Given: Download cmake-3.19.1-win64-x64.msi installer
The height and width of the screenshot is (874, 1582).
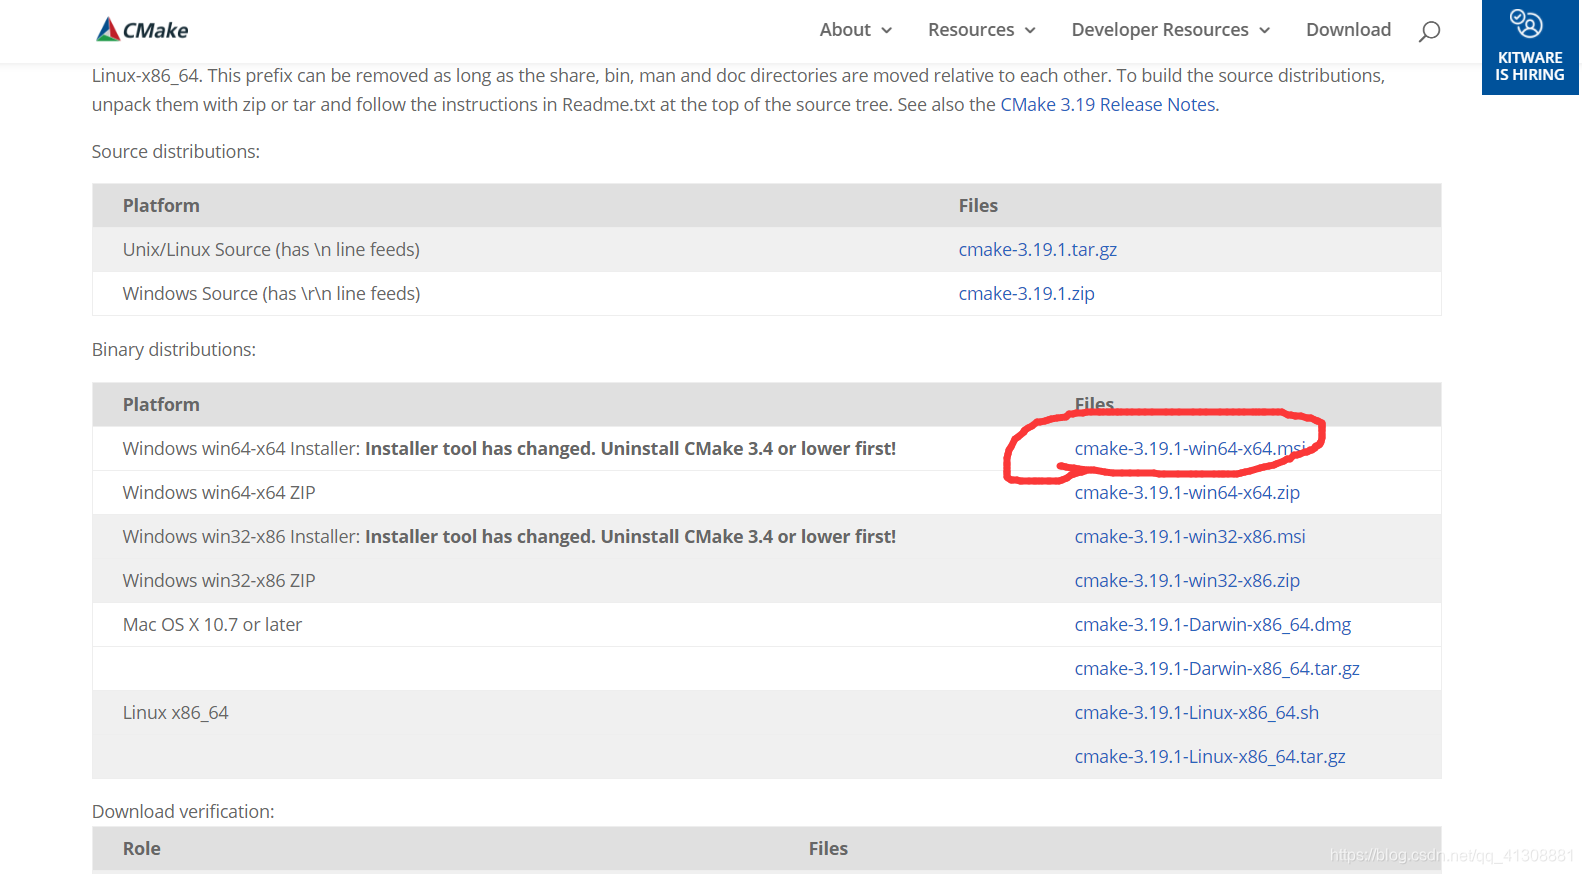Looking at the screenshot, I should (1189, 448).
